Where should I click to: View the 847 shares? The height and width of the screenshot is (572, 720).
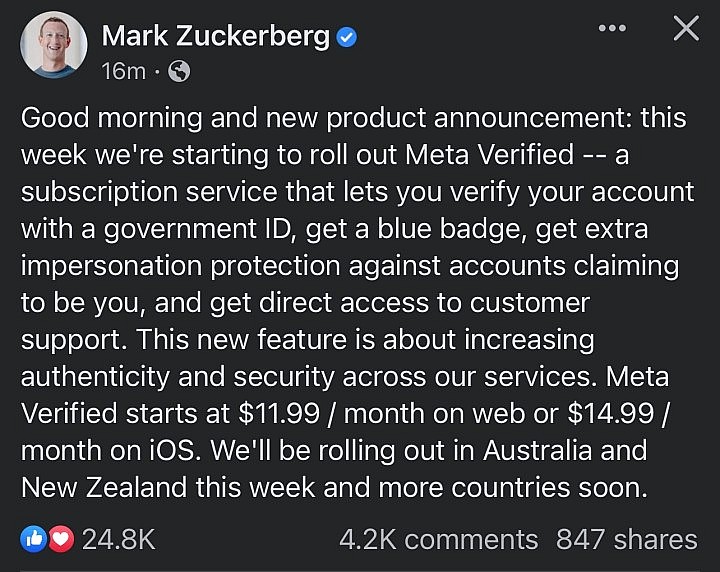click(x=627, y=540)
